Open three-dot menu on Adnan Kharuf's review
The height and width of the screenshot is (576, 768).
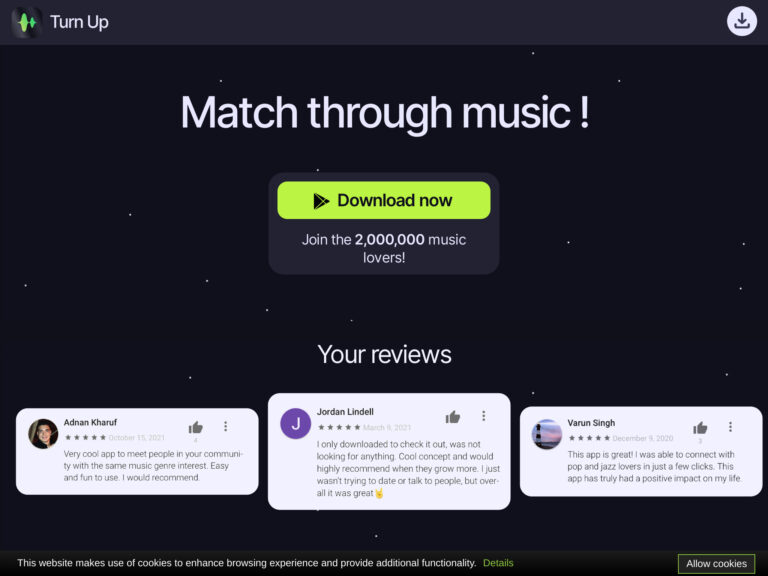pos(225,426)
